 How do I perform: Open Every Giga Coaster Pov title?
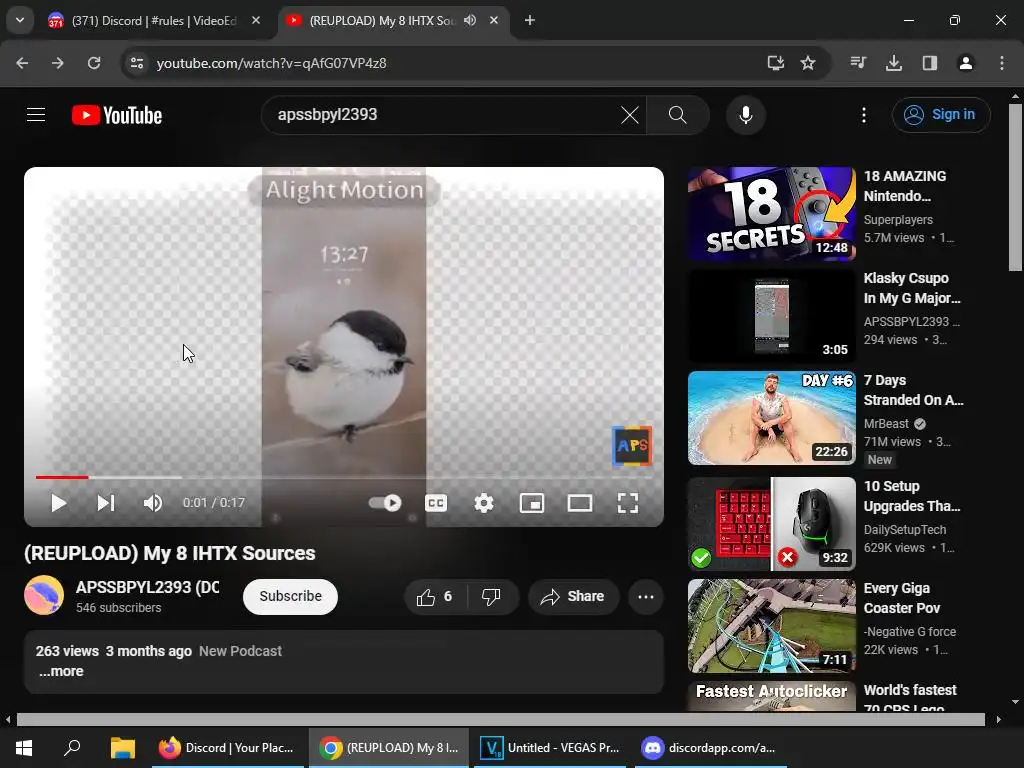coord(902,598)
